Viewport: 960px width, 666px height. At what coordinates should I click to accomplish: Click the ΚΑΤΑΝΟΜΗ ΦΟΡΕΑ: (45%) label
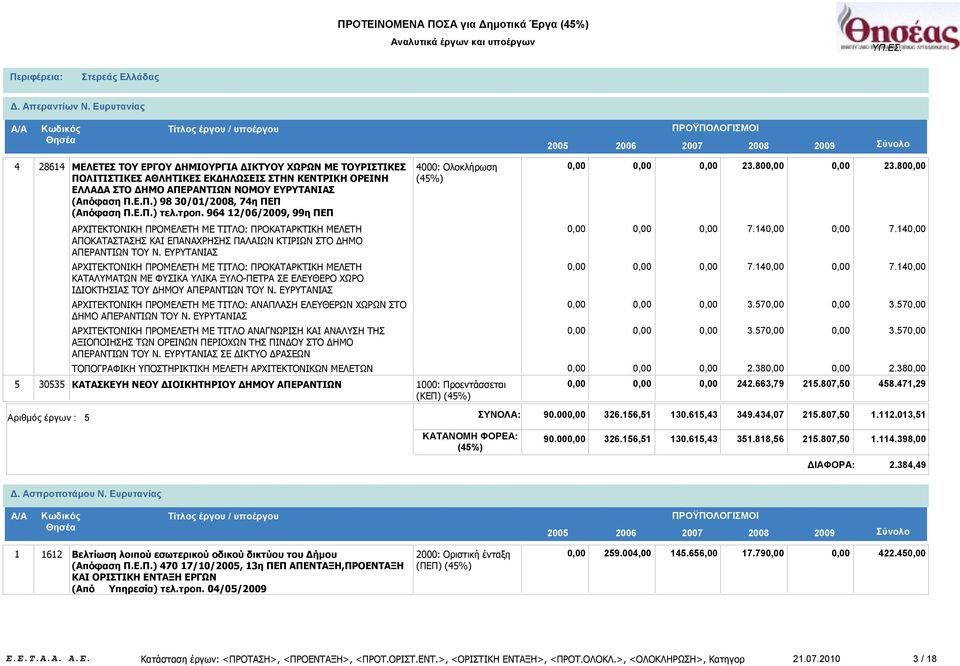click(470, 442)
